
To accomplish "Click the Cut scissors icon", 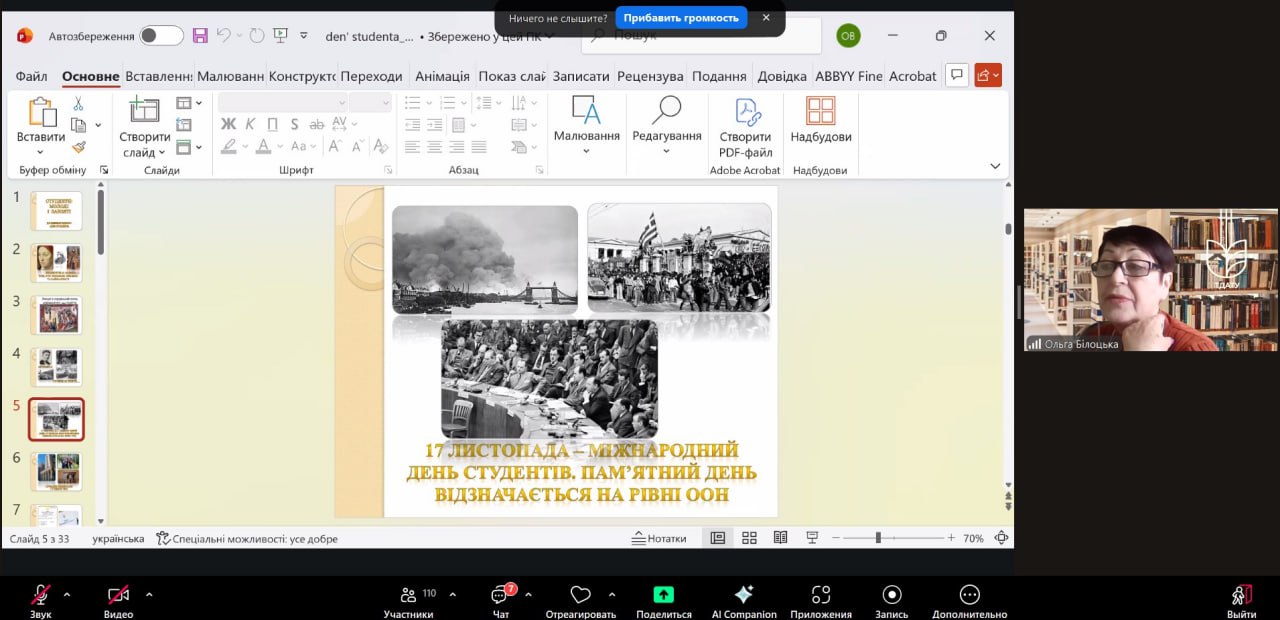I will pos(78,104).
